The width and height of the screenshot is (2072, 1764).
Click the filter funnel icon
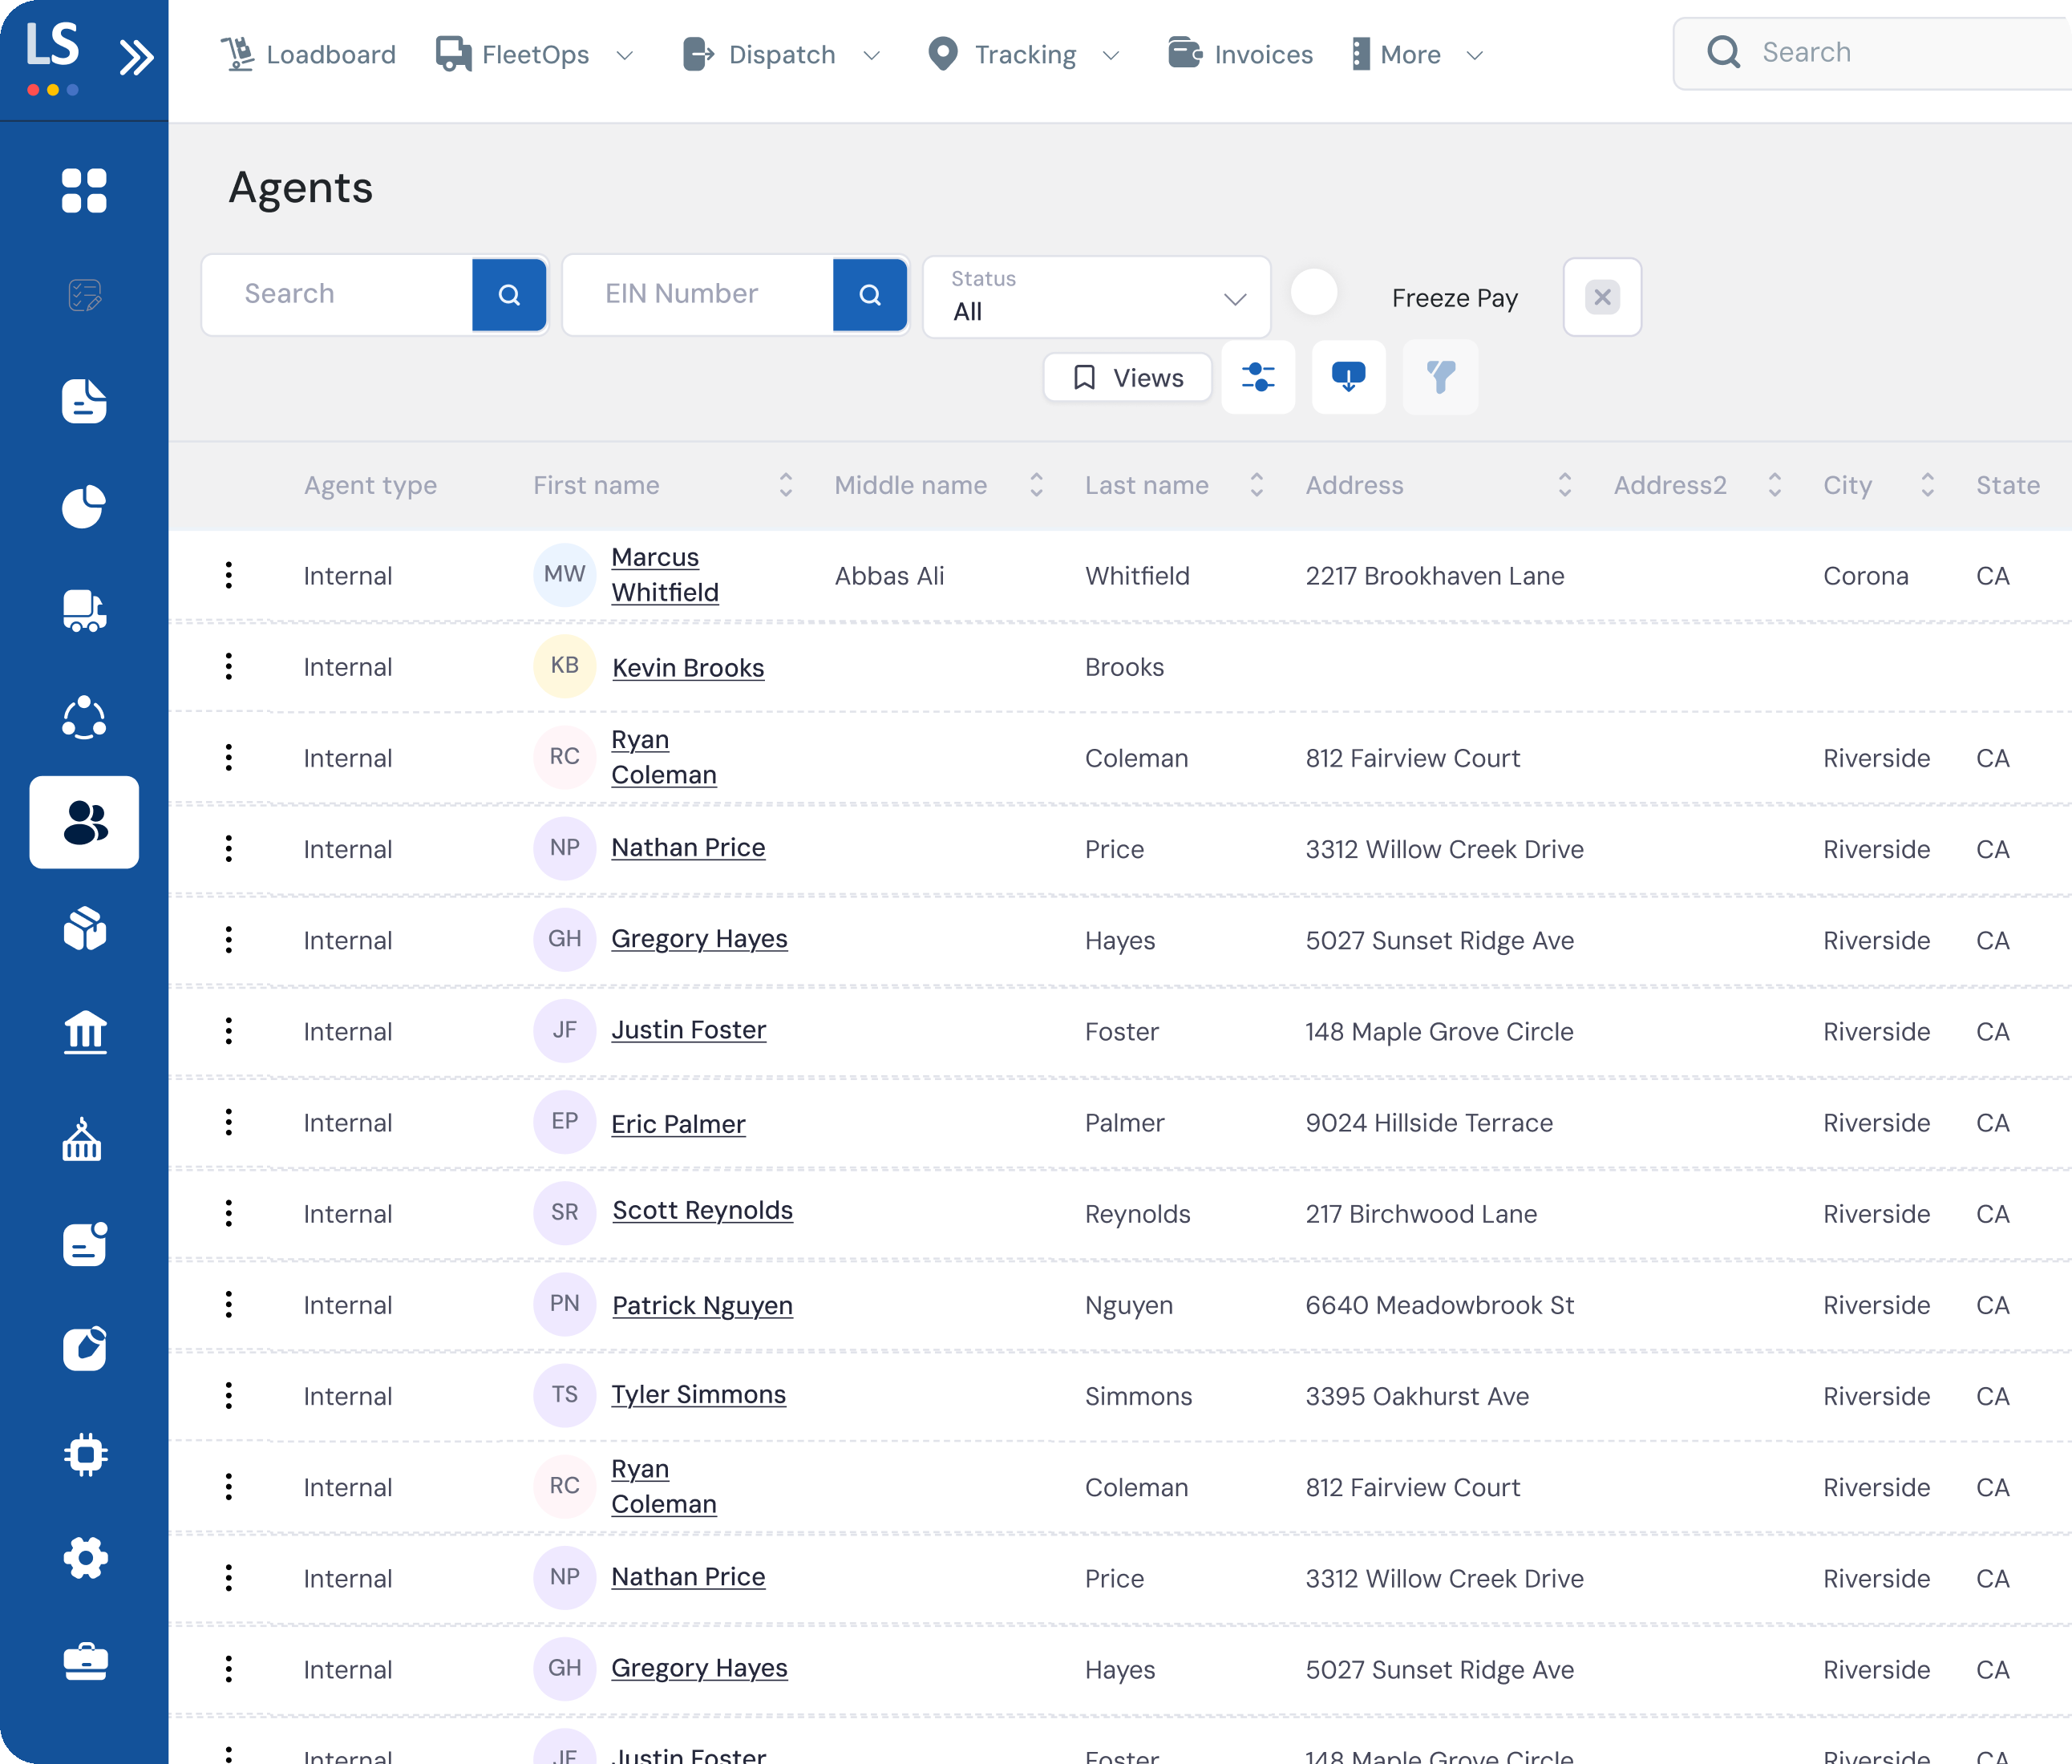pyautogui.click(x=1440, y=377)
